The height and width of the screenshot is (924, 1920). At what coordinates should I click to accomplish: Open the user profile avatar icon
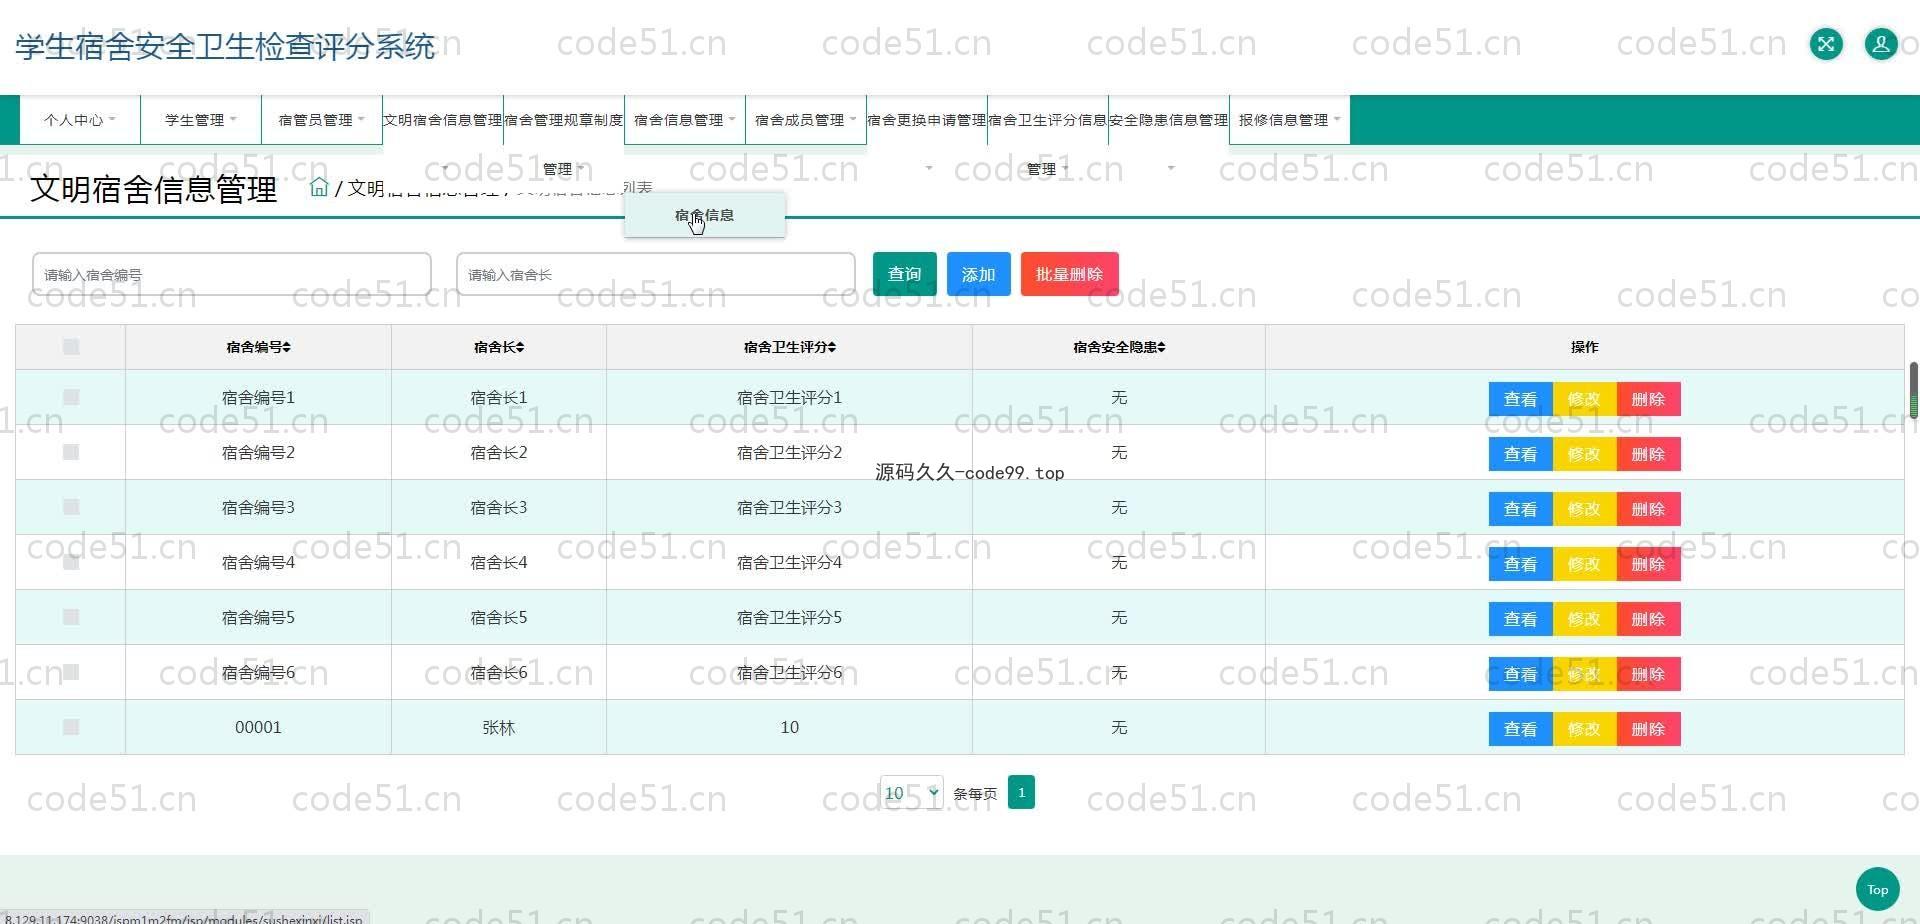tap(1881, 44)
